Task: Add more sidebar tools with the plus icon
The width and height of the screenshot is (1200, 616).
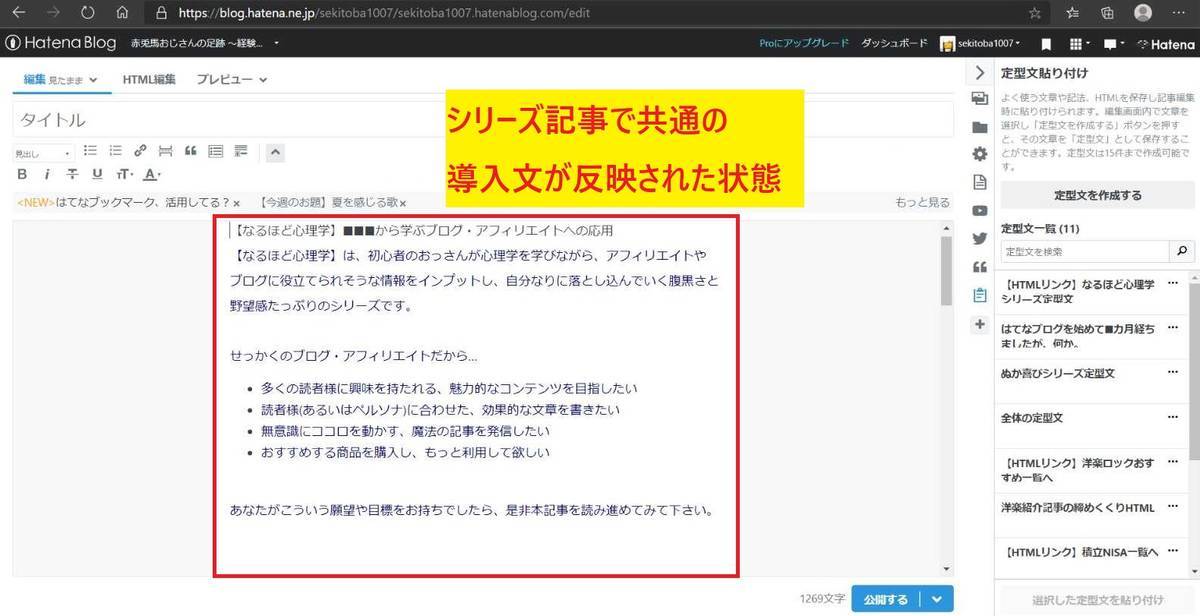Action: point(980,324)
